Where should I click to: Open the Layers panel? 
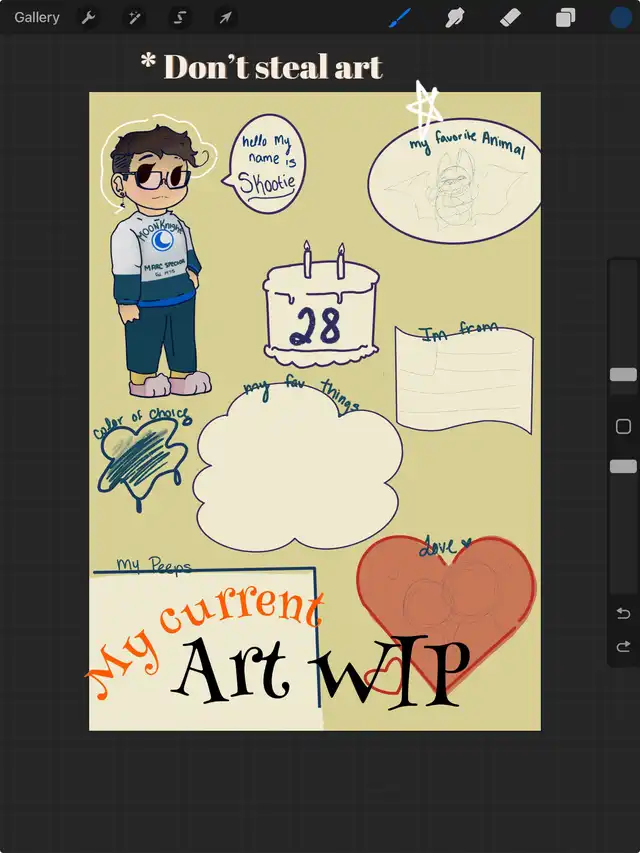pos(565,17)
